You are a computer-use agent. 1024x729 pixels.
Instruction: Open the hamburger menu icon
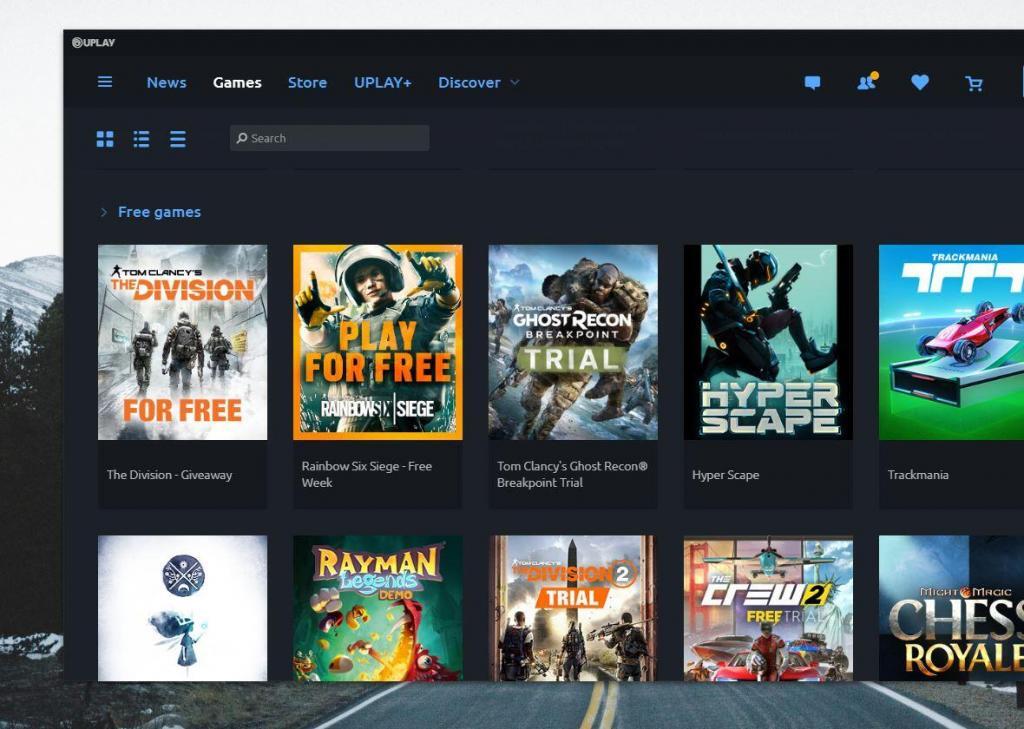click(x=105, y=82)
